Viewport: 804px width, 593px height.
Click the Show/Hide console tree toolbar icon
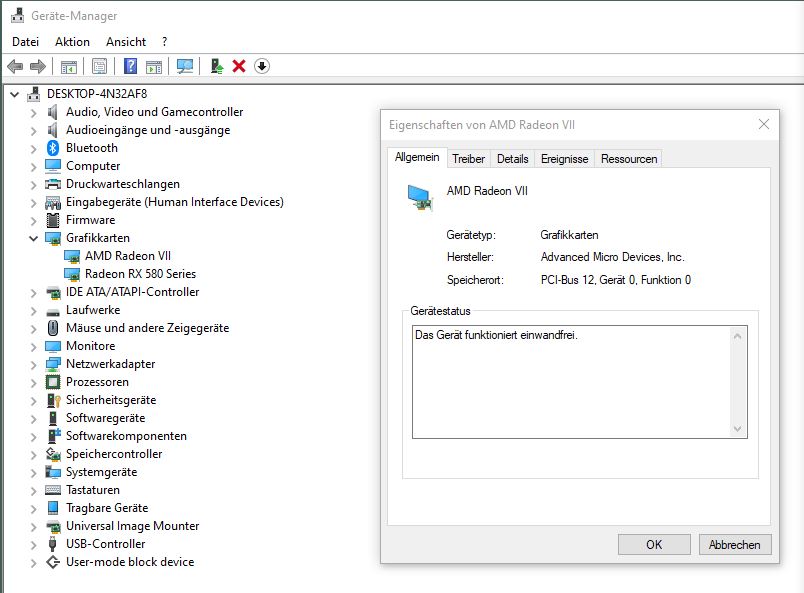(69, 67)
